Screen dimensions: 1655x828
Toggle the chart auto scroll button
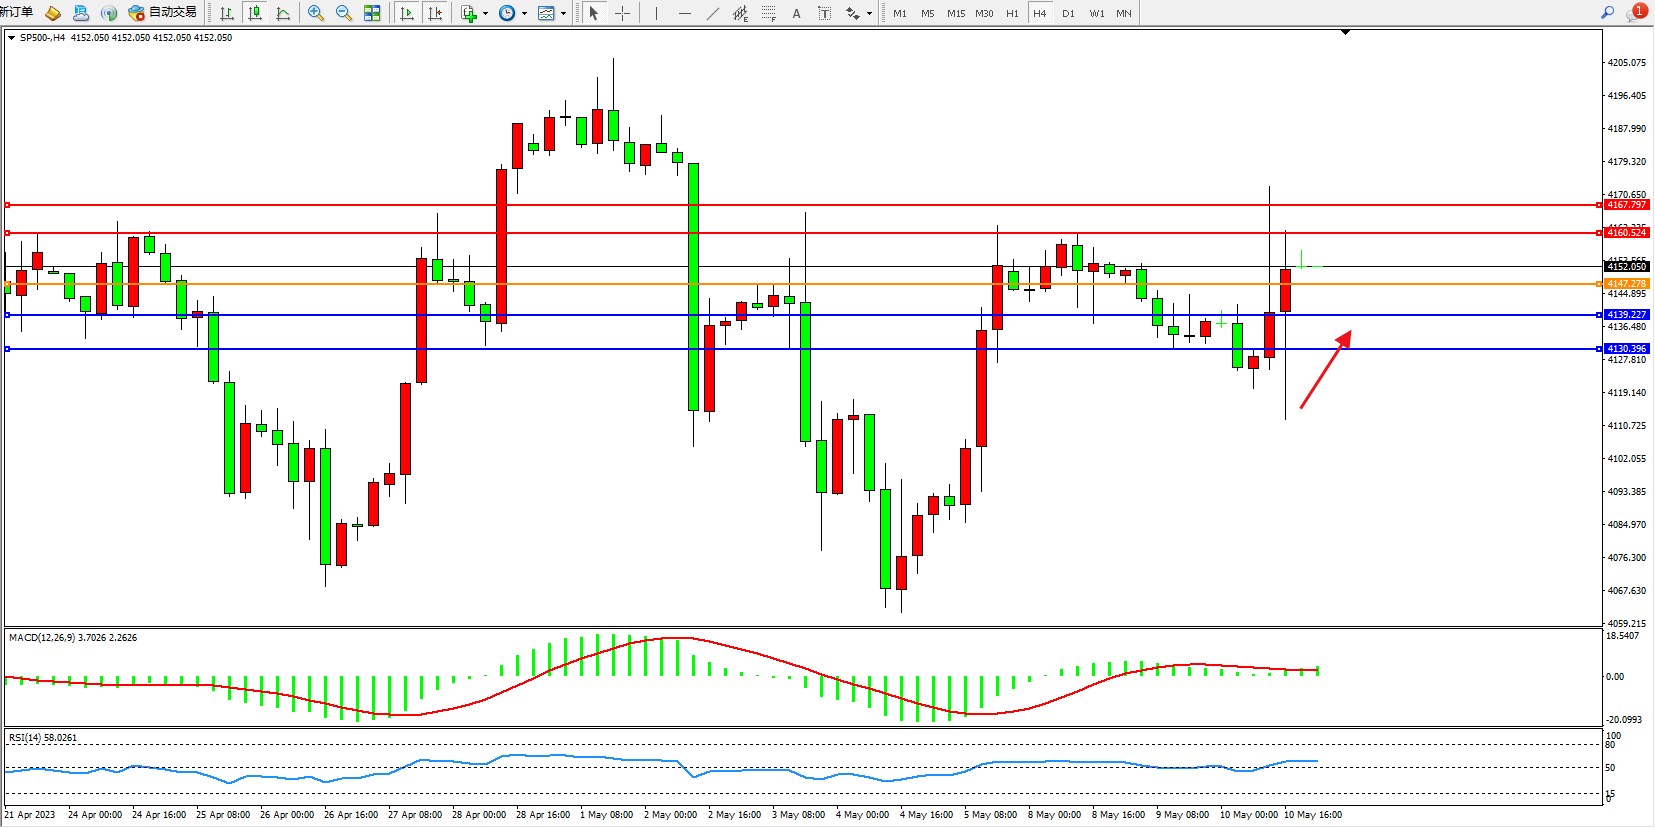(x=406, y=13)
